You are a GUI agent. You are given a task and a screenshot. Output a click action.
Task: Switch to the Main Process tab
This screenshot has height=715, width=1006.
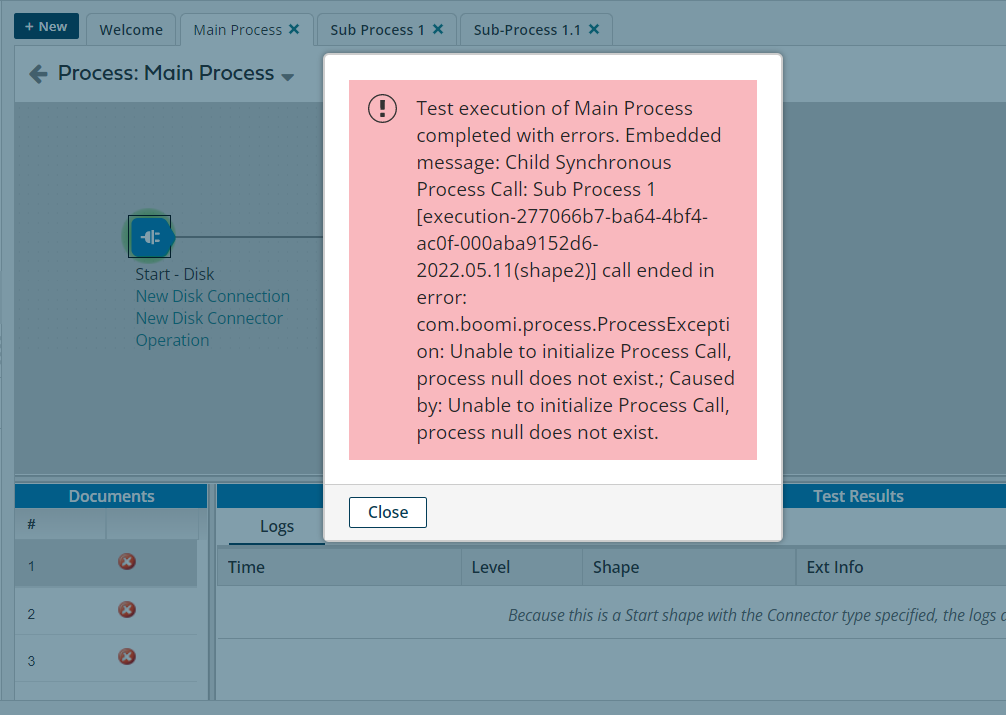(x=237, y=29)
